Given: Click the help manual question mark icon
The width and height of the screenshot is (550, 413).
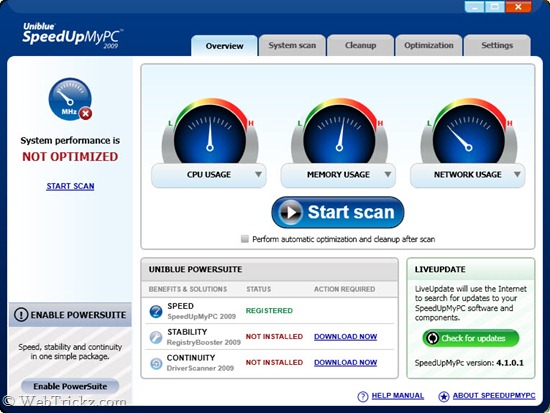Looking at the screenshot, I should coord(363,397).
